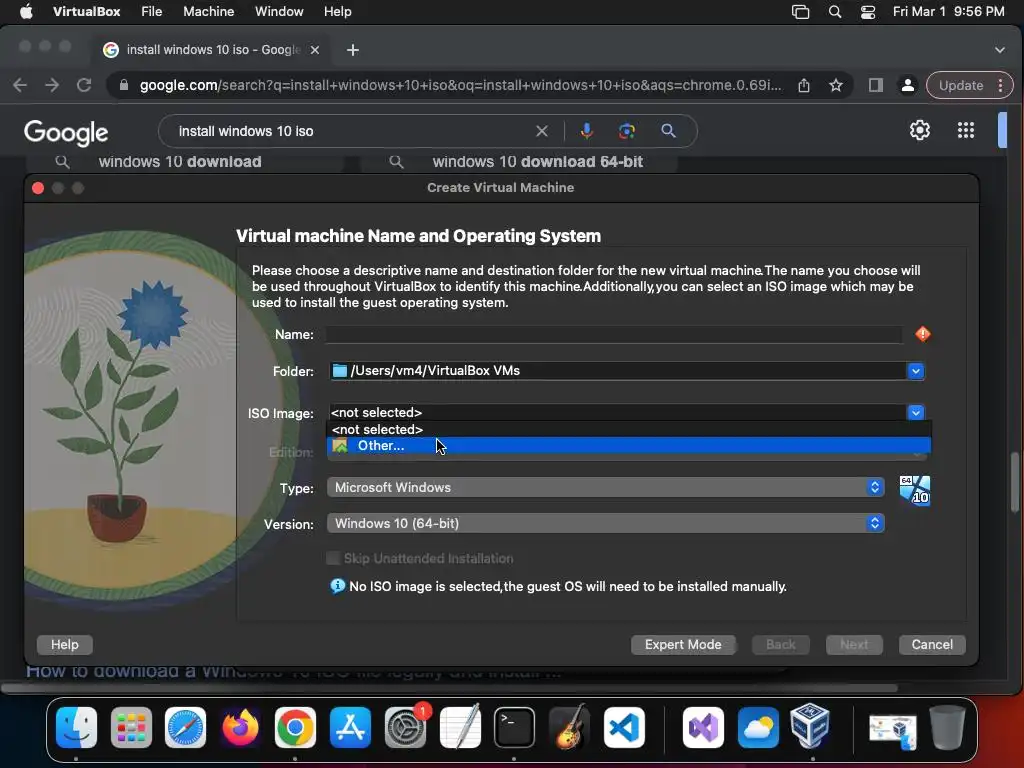This screenshot has width=1024, height=768.
Task: Click the Google search magnifier button
Action: pyautogui.click(x=668, y=131)
